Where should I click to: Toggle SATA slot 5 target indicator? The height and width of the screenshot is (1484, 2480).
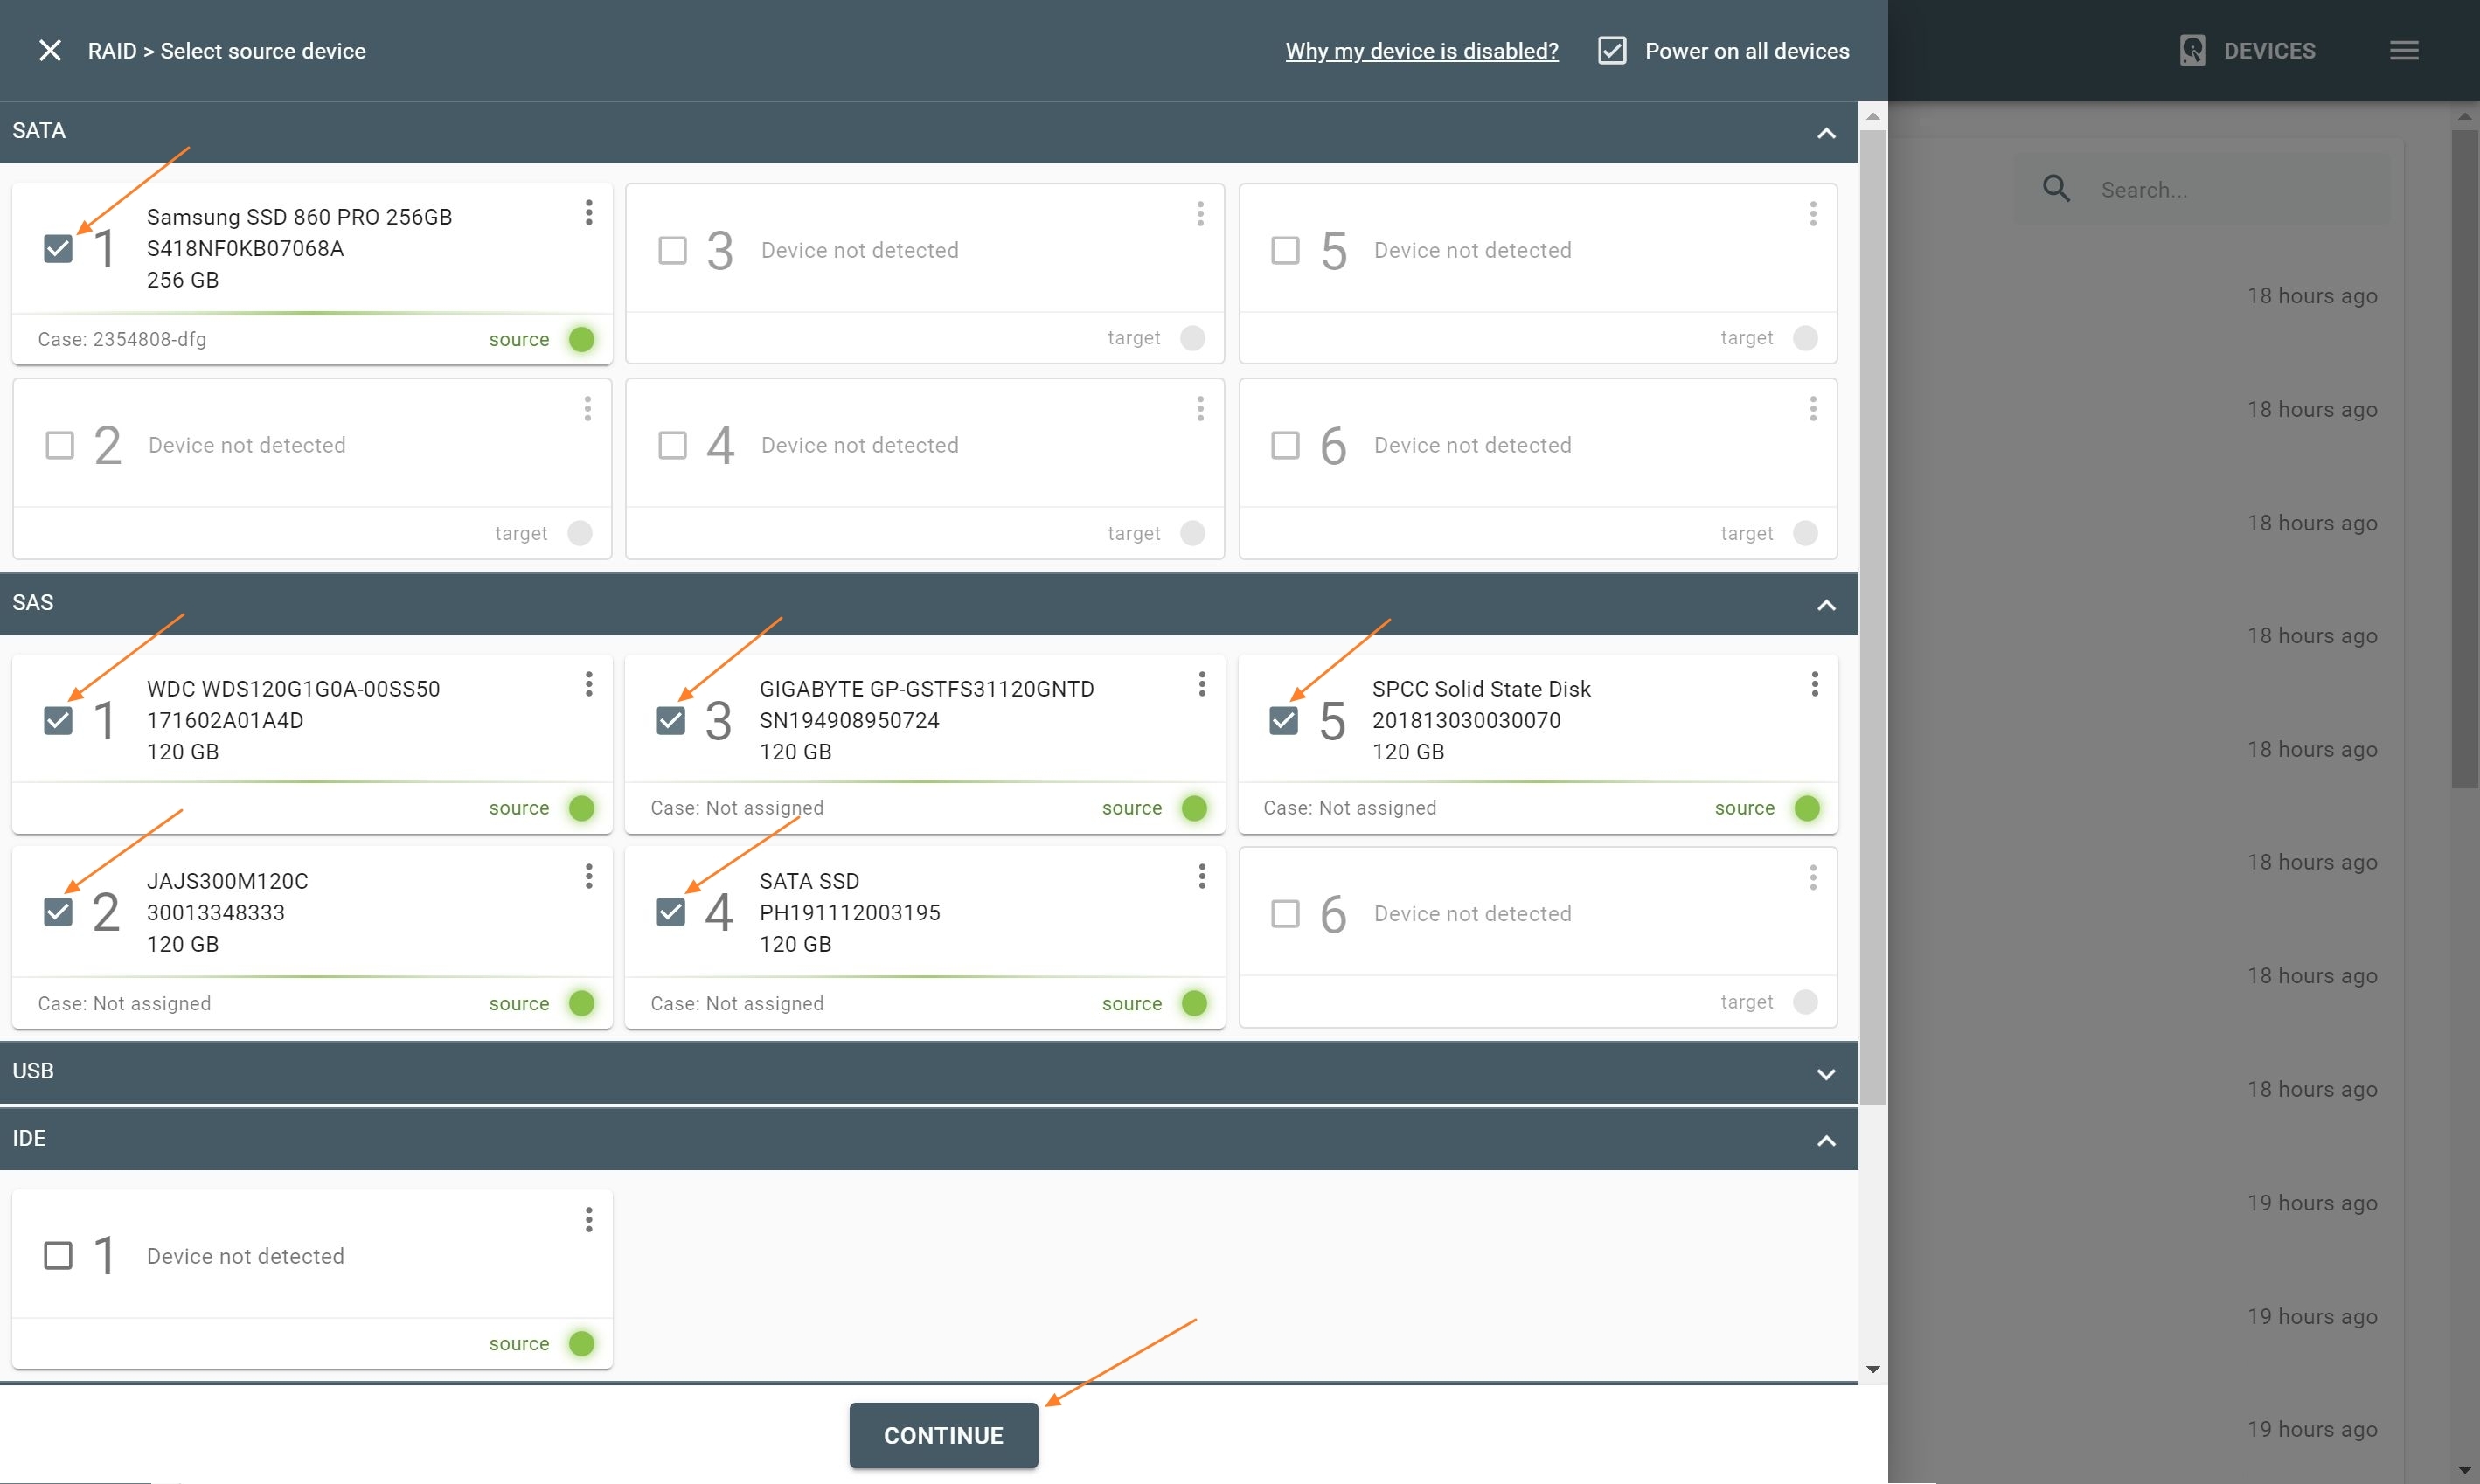click(1805, 338)
